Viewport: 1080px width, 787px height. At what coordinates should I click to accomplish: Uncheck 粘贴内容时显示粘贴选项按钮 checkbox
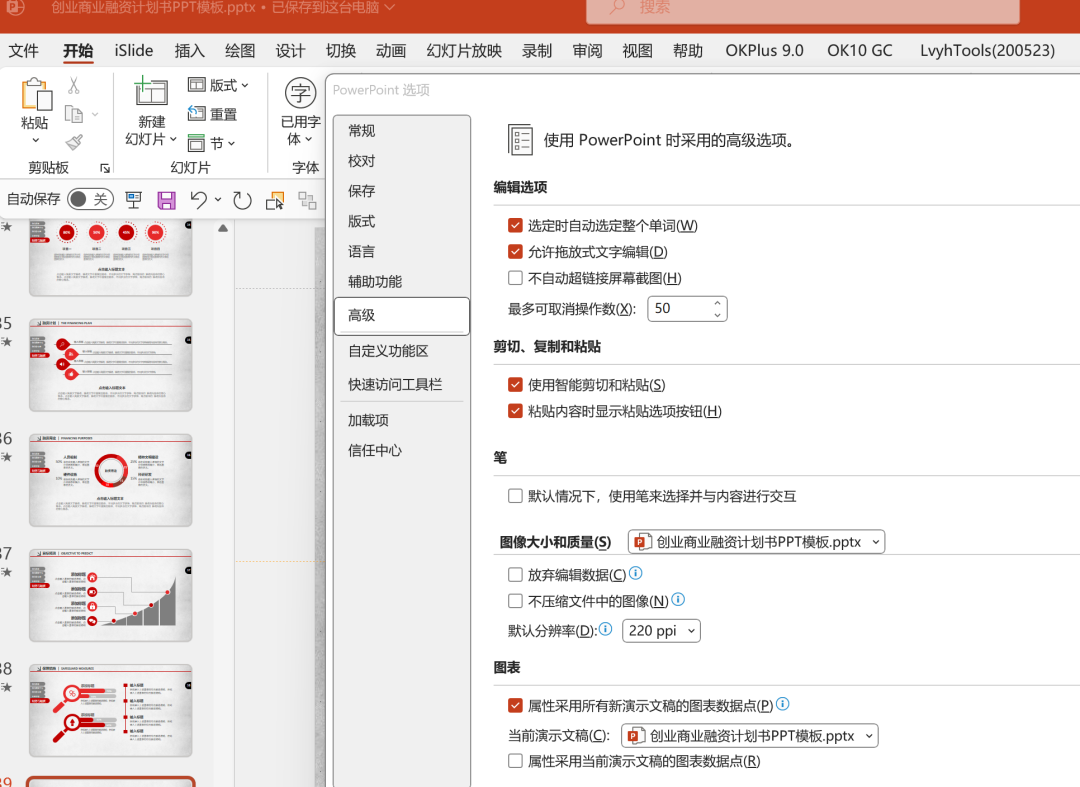(x=515, y=410)
